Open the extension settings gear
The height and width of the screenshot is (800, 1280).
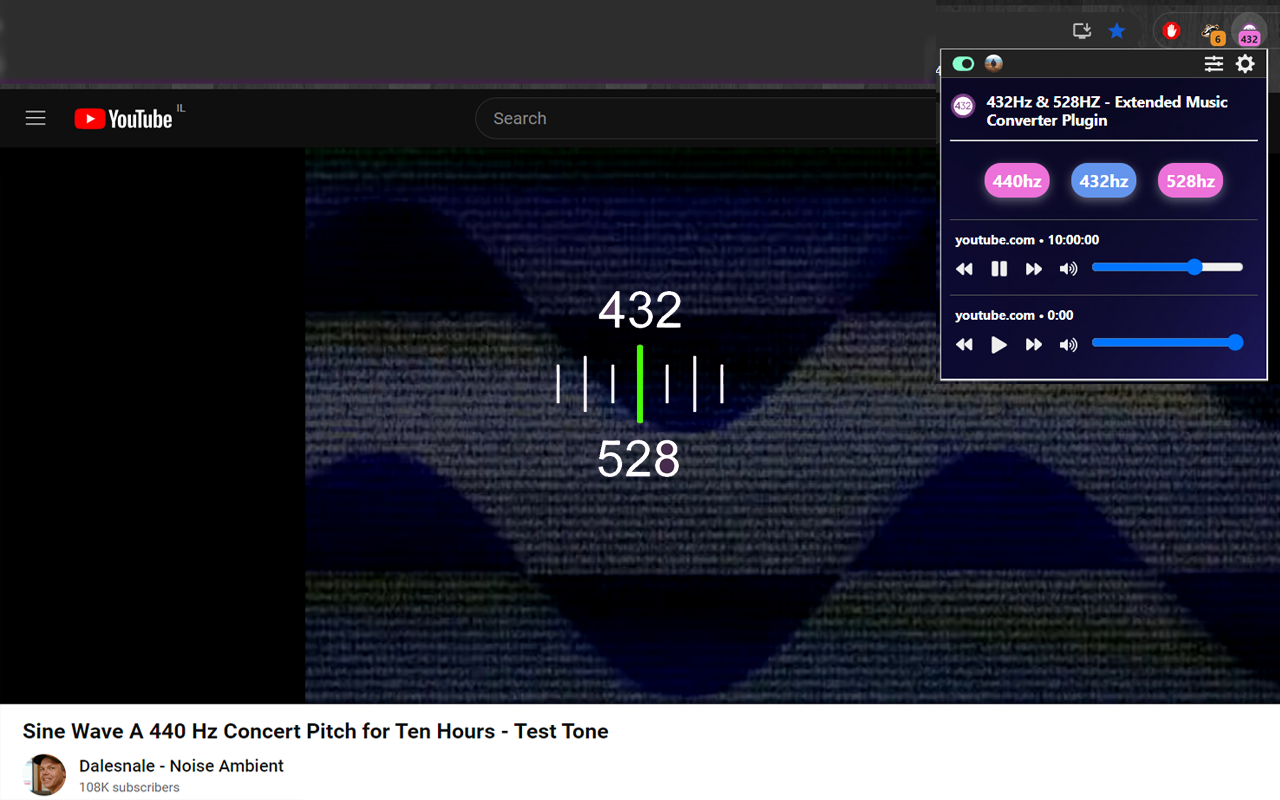point(1245,63)
